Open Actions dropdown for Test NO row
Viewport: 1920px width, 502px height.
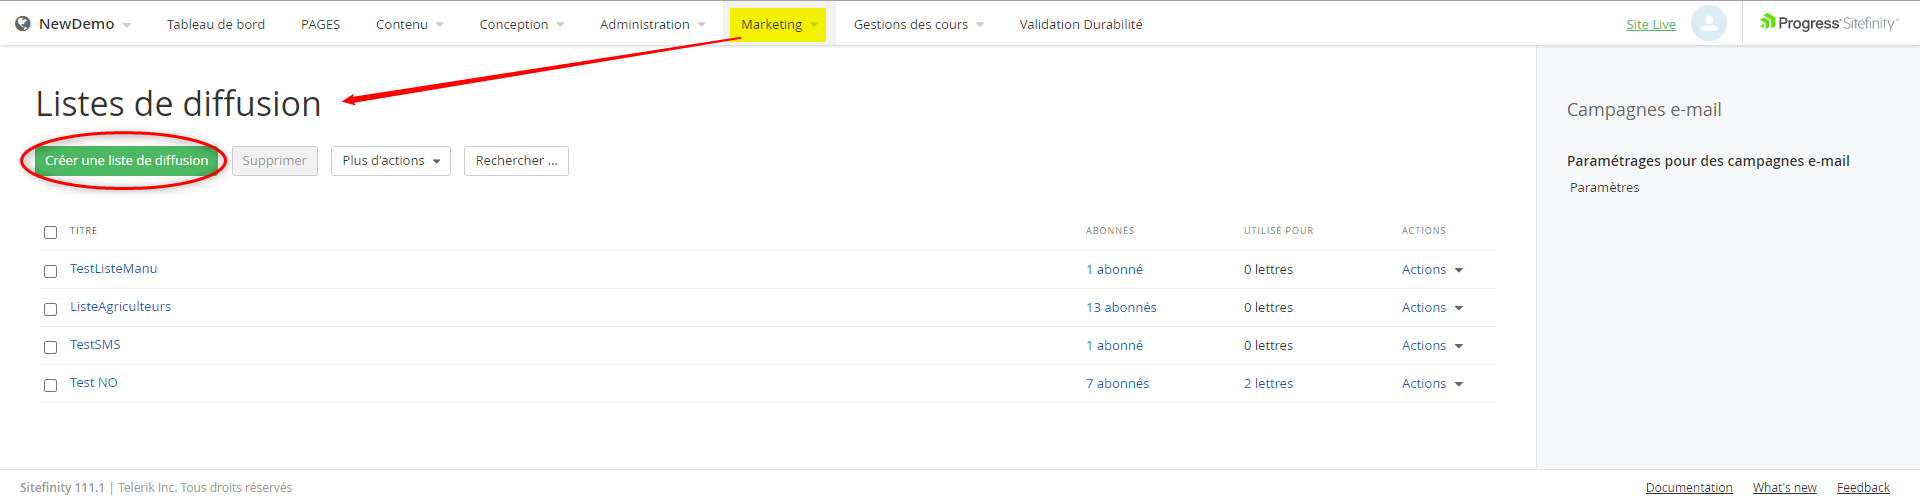(1431, 384)
